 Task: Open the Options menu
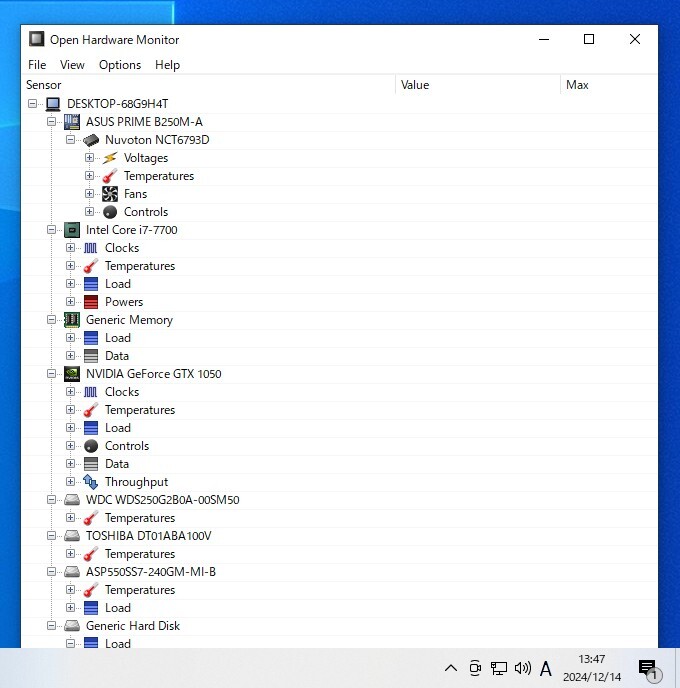click(120, 65)
